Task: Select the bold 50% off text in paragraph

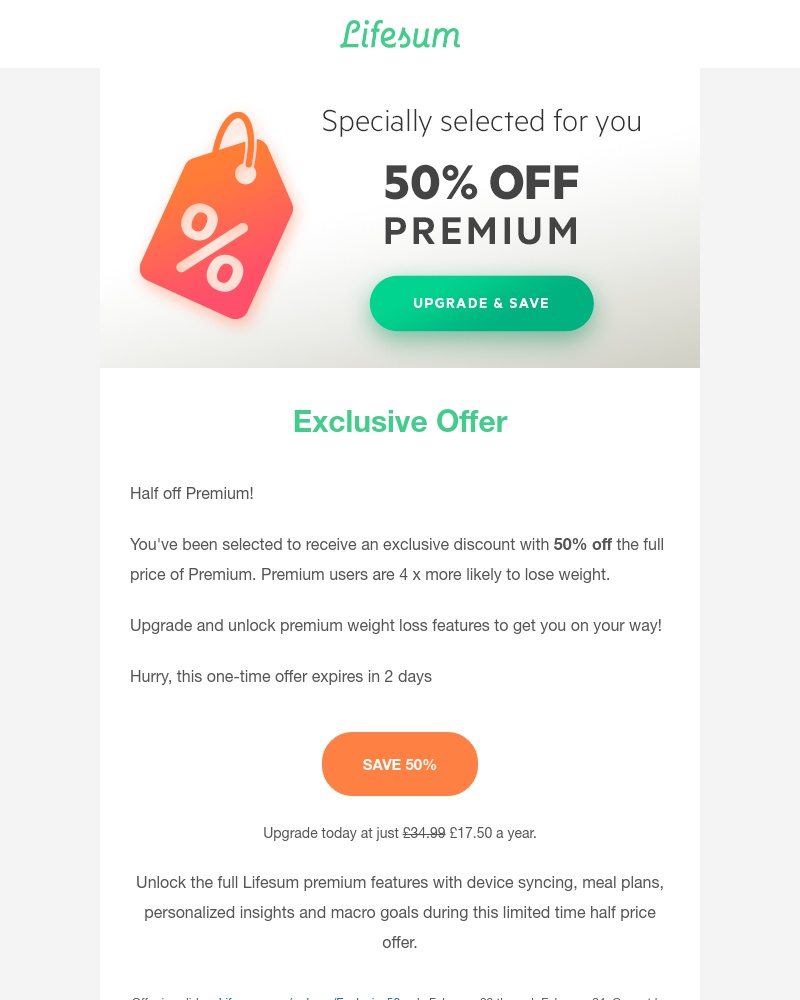Action: click(x=582, y=544)
